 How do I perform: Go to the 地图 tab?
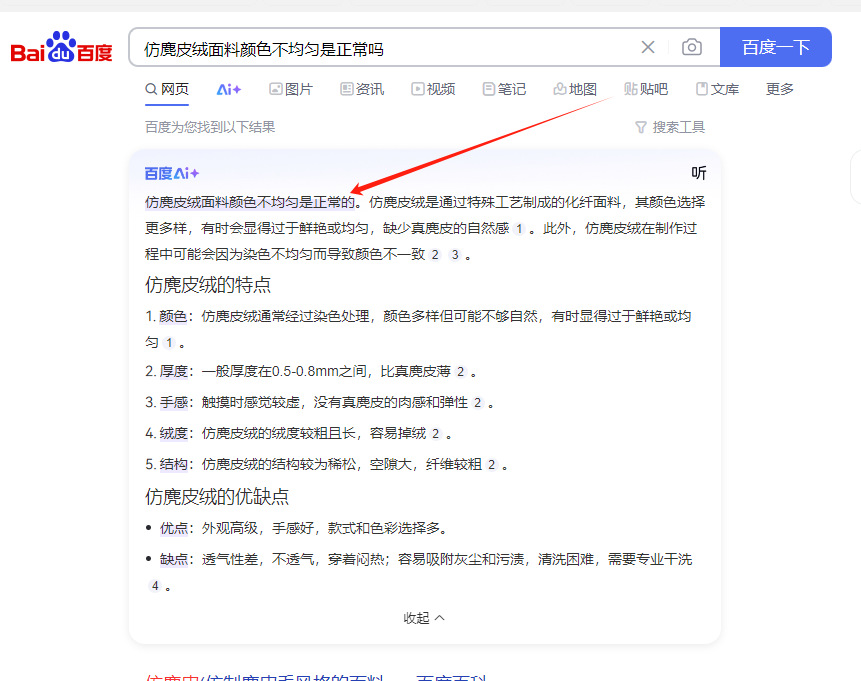(575, 89)
